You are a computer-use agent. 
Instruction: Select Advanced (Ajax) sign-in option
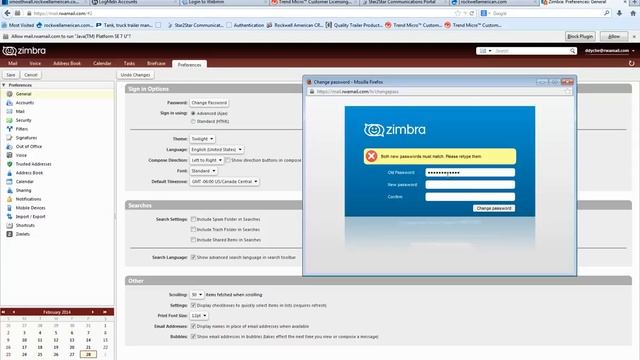(193, 113)
